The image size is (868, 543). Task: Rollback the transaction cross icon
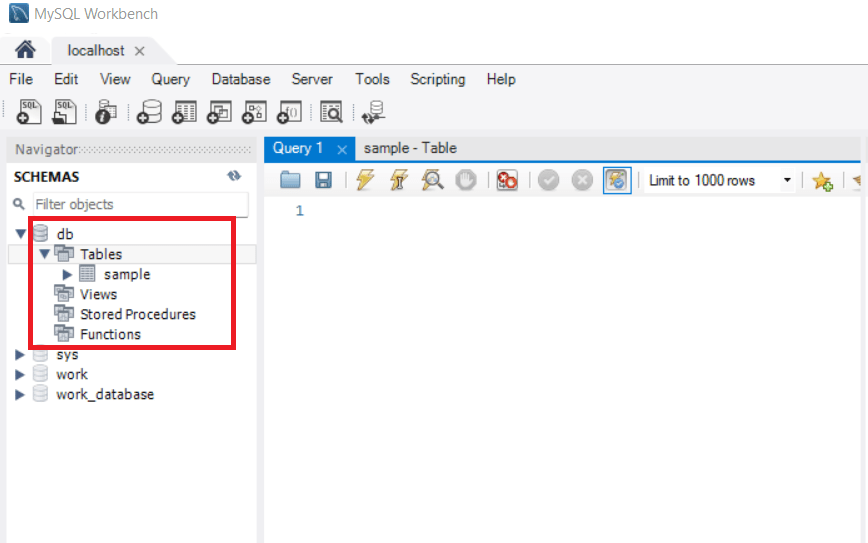coord(582,180)
